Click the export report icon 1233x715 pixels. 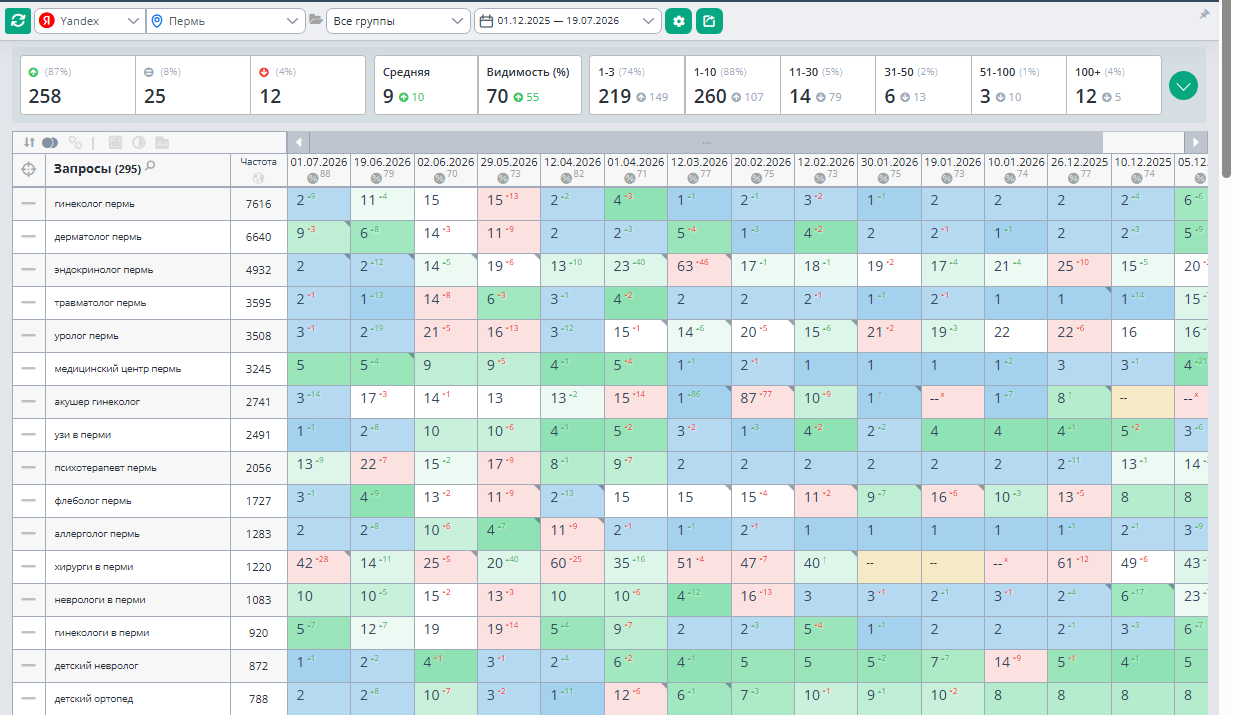(709, 21)
